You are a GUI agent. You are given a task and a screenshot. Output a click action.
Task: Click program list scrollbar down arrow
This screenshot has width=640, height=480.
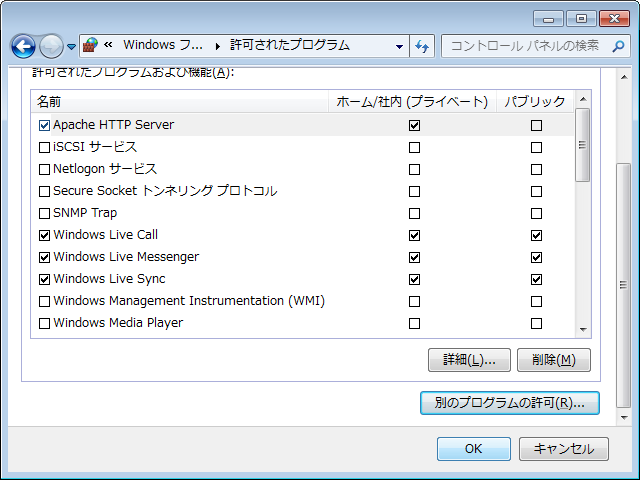coord(583,330)
